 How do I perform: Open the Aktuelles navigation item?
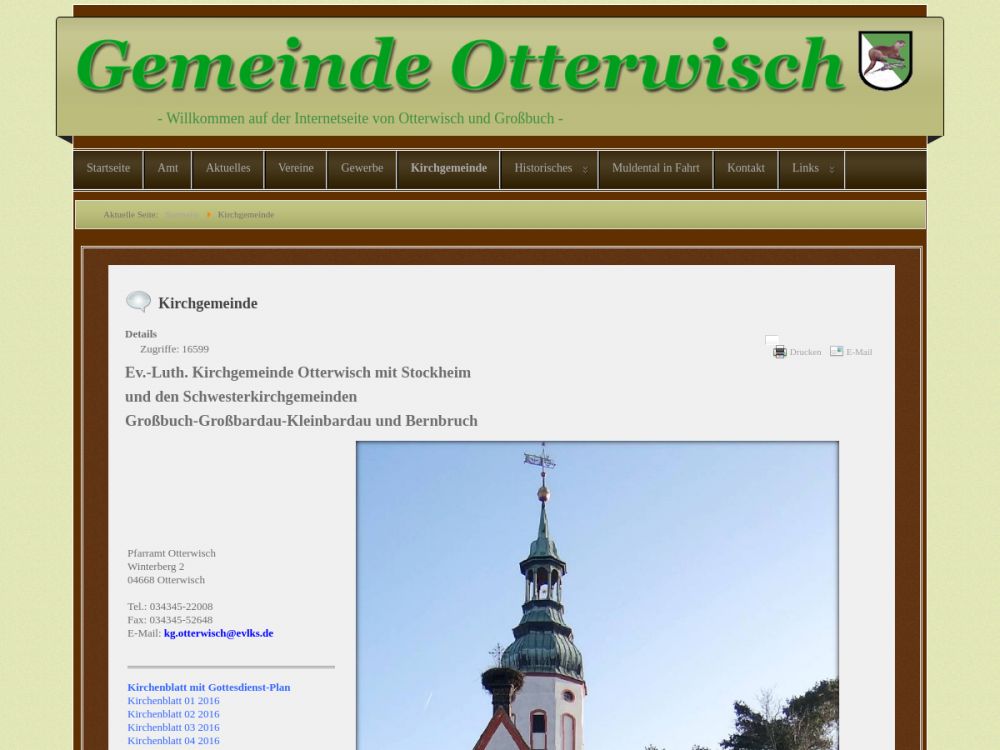228,168
